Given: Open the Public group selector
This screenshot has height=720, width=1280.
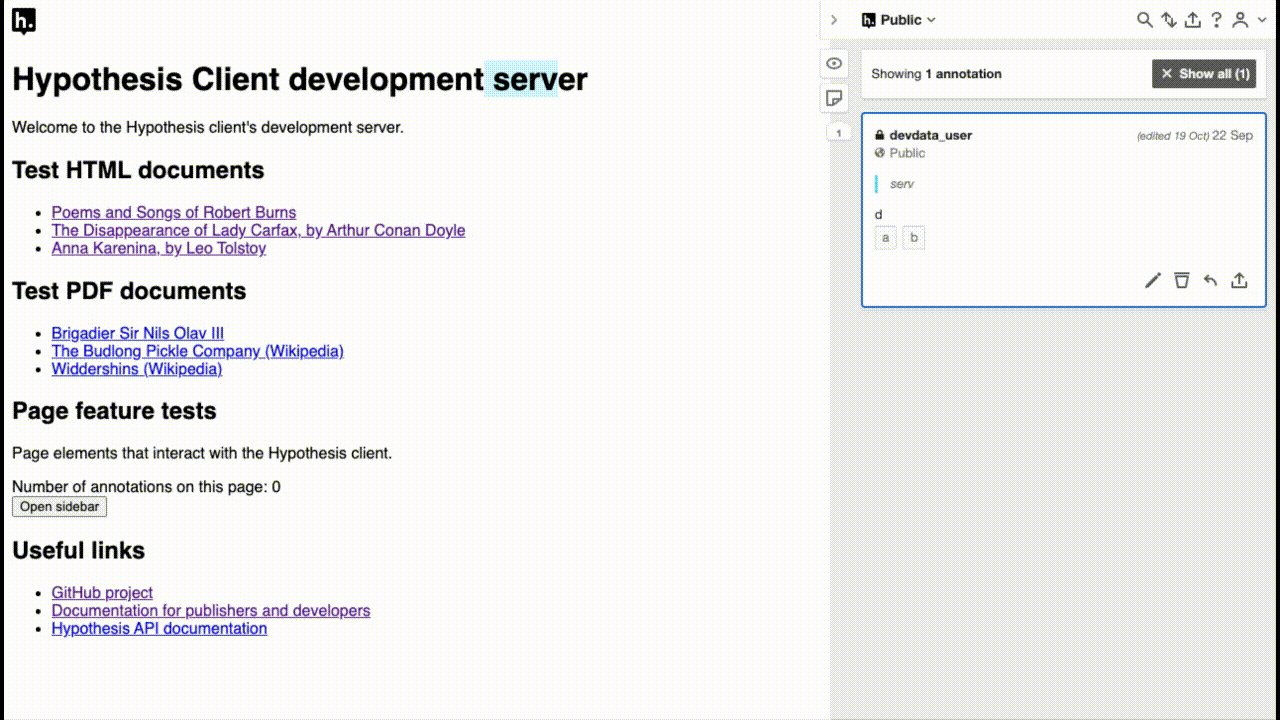Looking at the screenshot, I should click(x=897, y=19).
